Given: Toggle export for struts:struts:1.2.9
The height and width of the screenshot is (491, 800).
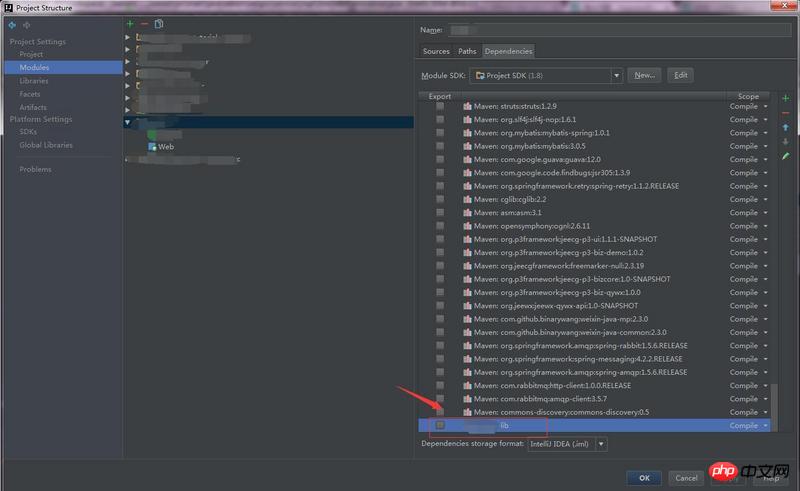Looking at the screenshot, I should pos(440,106).
